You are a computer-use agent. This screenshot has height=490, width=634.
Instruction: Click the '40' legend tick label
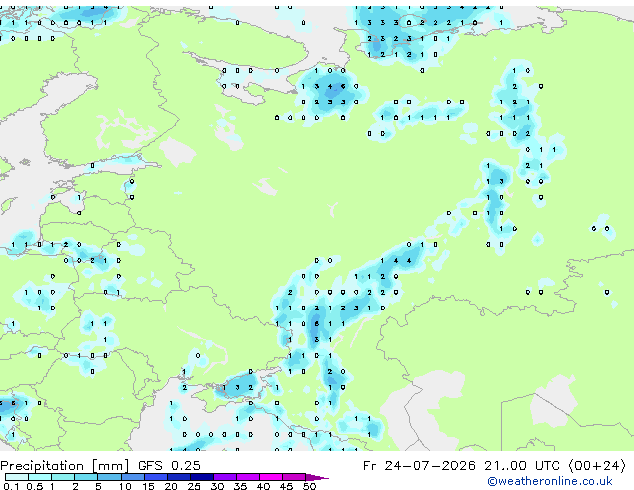pos(264,486)
